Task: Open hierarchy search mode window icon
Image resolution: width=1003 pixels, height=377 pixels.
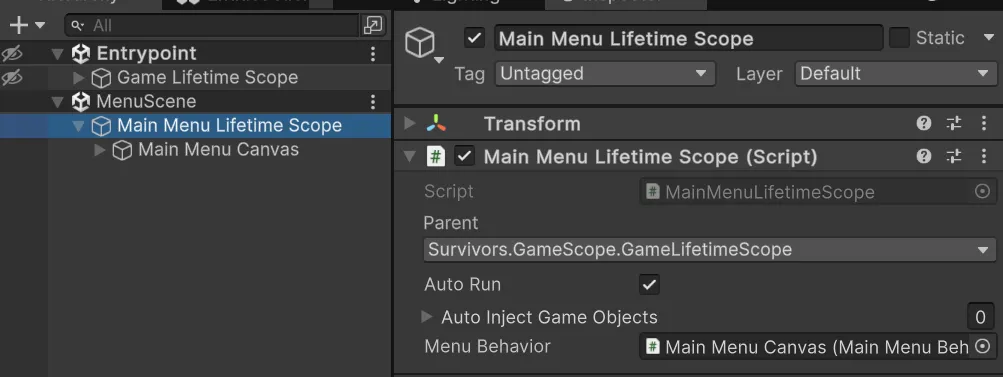Action: 372,26
